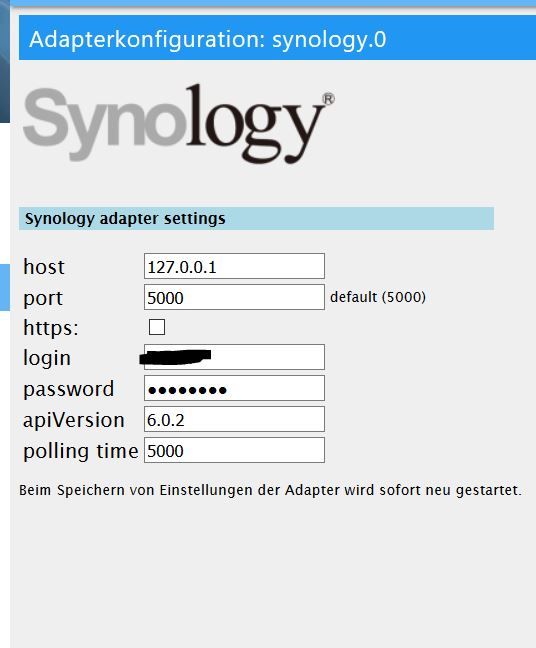Image resolution: width=536 pixels, height=648 pixels.
Task: Click the default (5000) hint text
Action: 378,297
